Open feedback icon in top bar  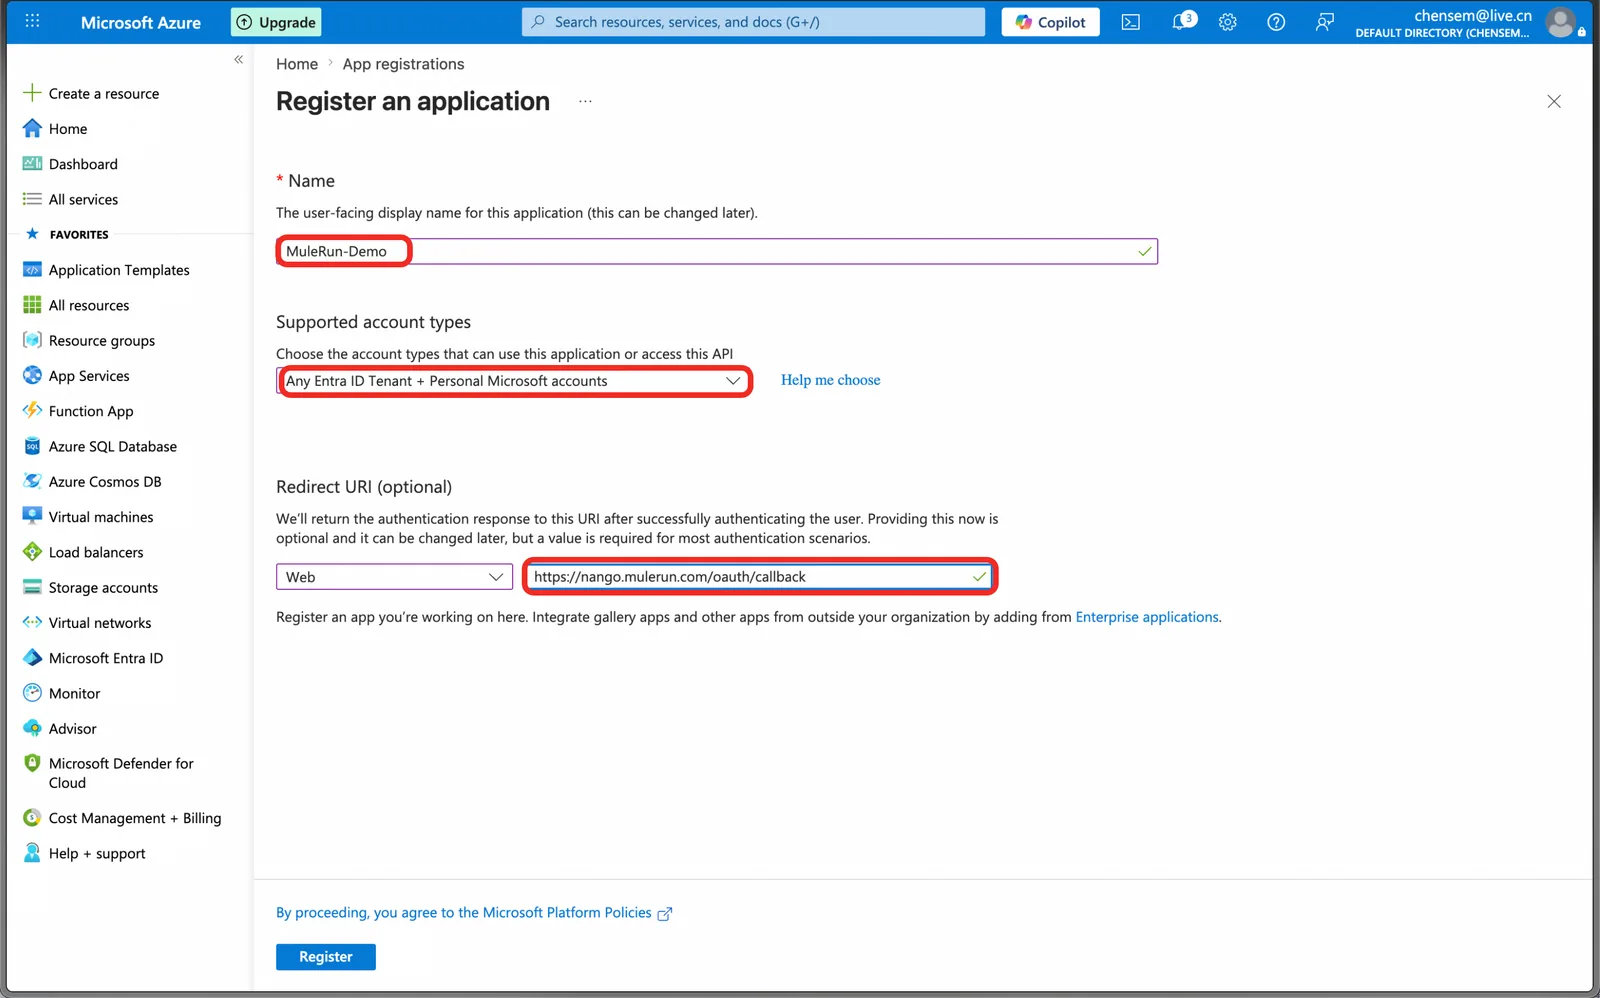coord(1324,22)
